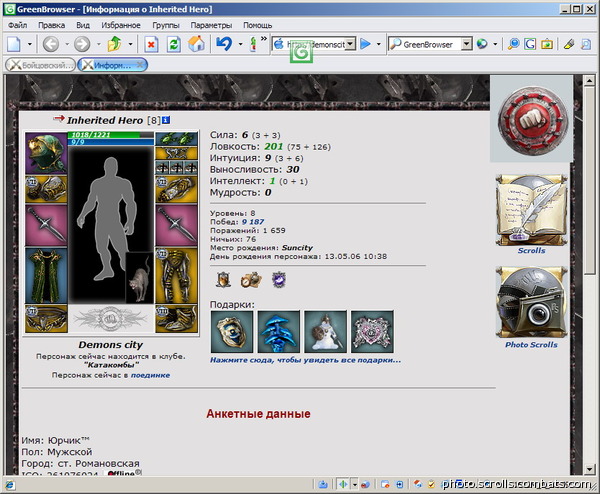Go forward with the Forward arrow button
Image resolution: width=600 pixels, height=494 pixels.
pyautogui.click(x=82, y=44)
